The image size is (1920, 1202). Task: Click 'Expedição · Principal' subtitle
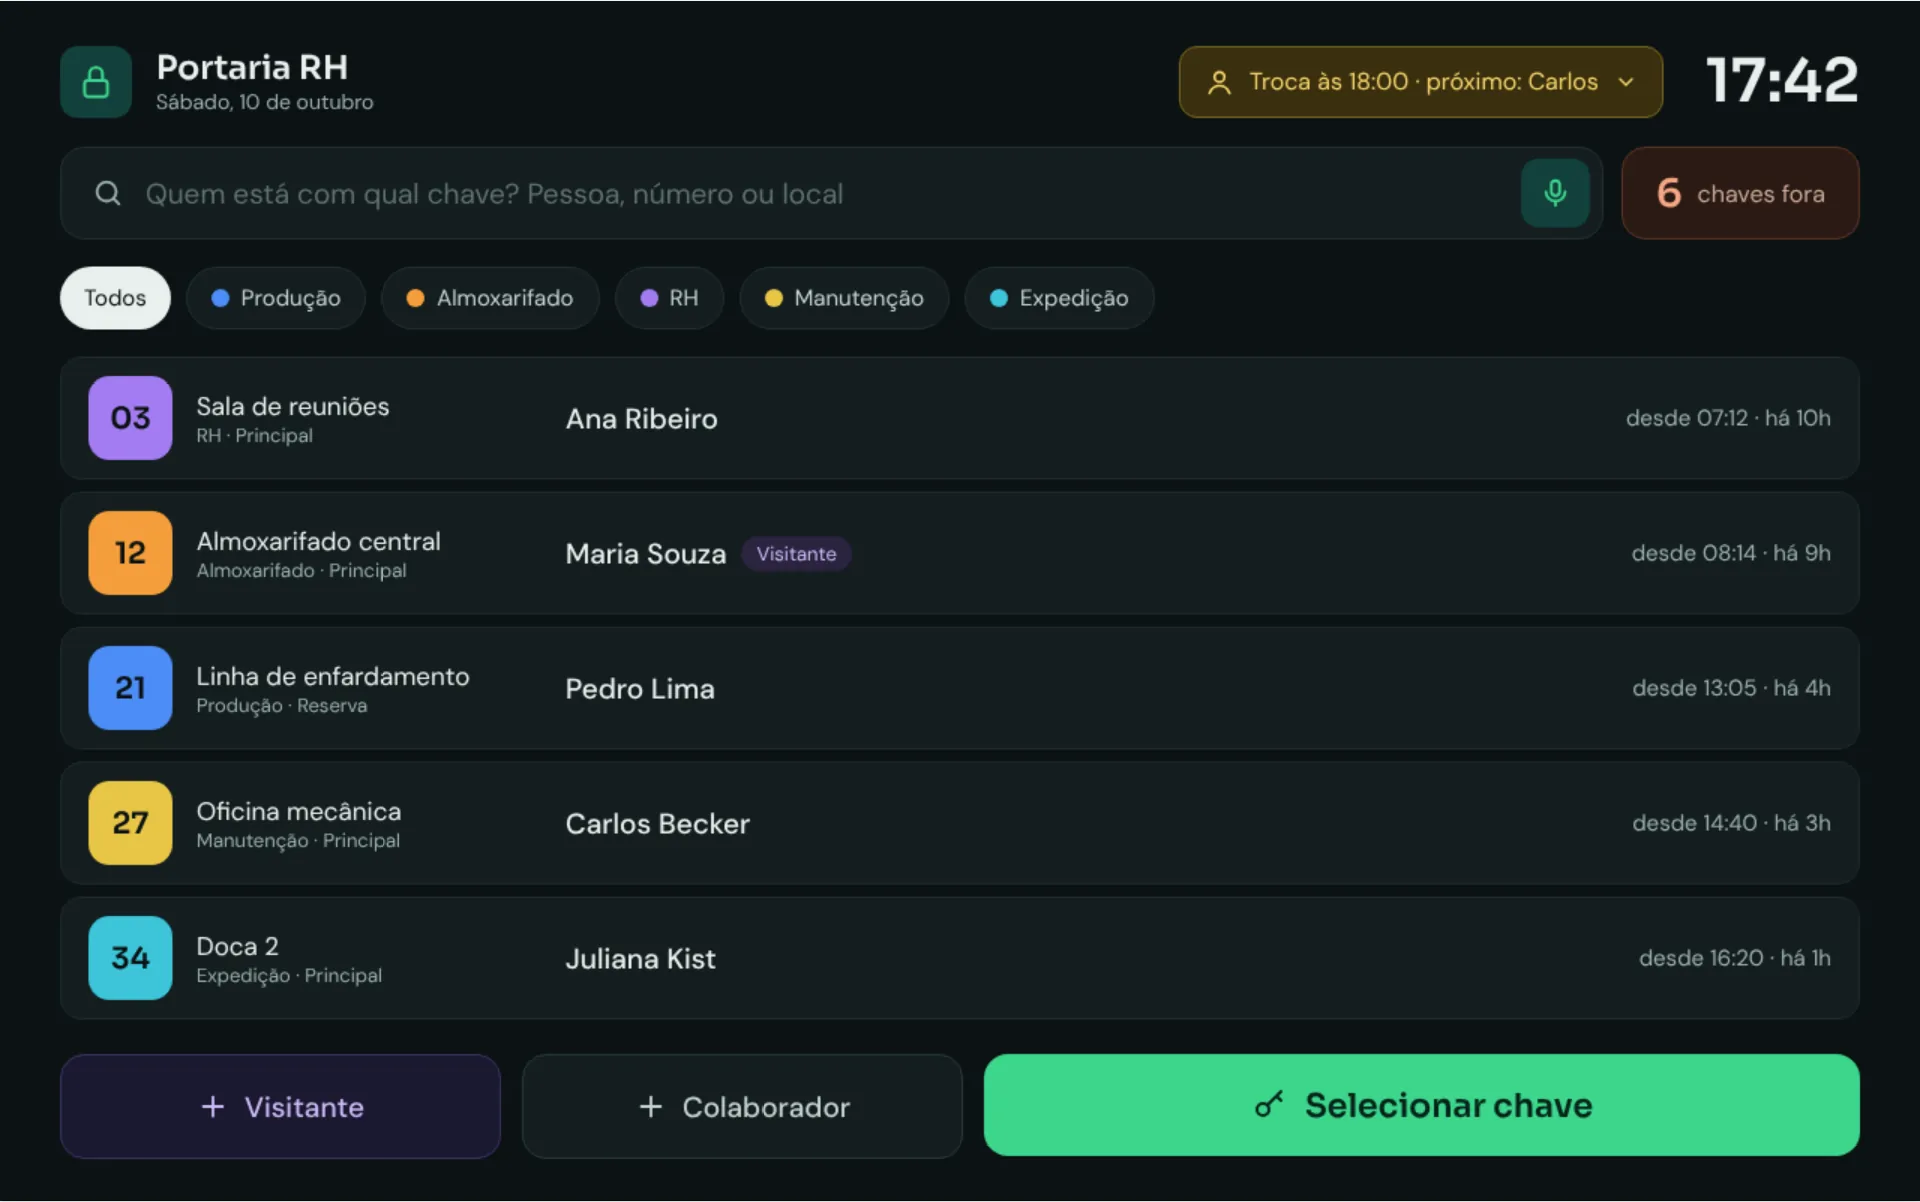pyautogui.click(x=289, y=976)
